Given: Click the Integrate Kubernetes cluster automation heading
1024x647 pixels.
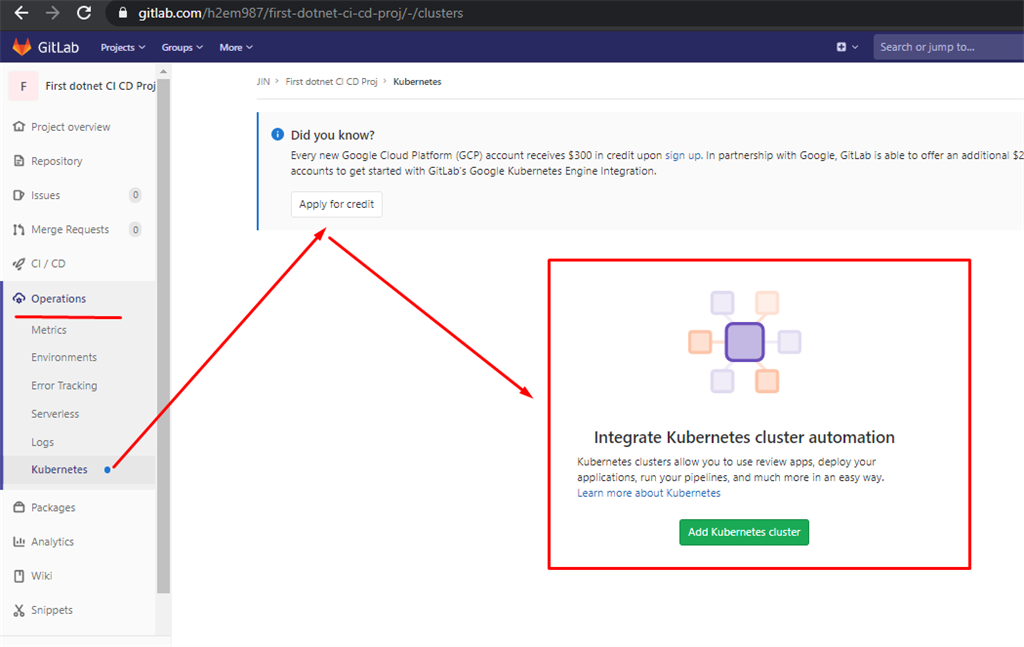Looking at the screenshot, I should [744, 437].
